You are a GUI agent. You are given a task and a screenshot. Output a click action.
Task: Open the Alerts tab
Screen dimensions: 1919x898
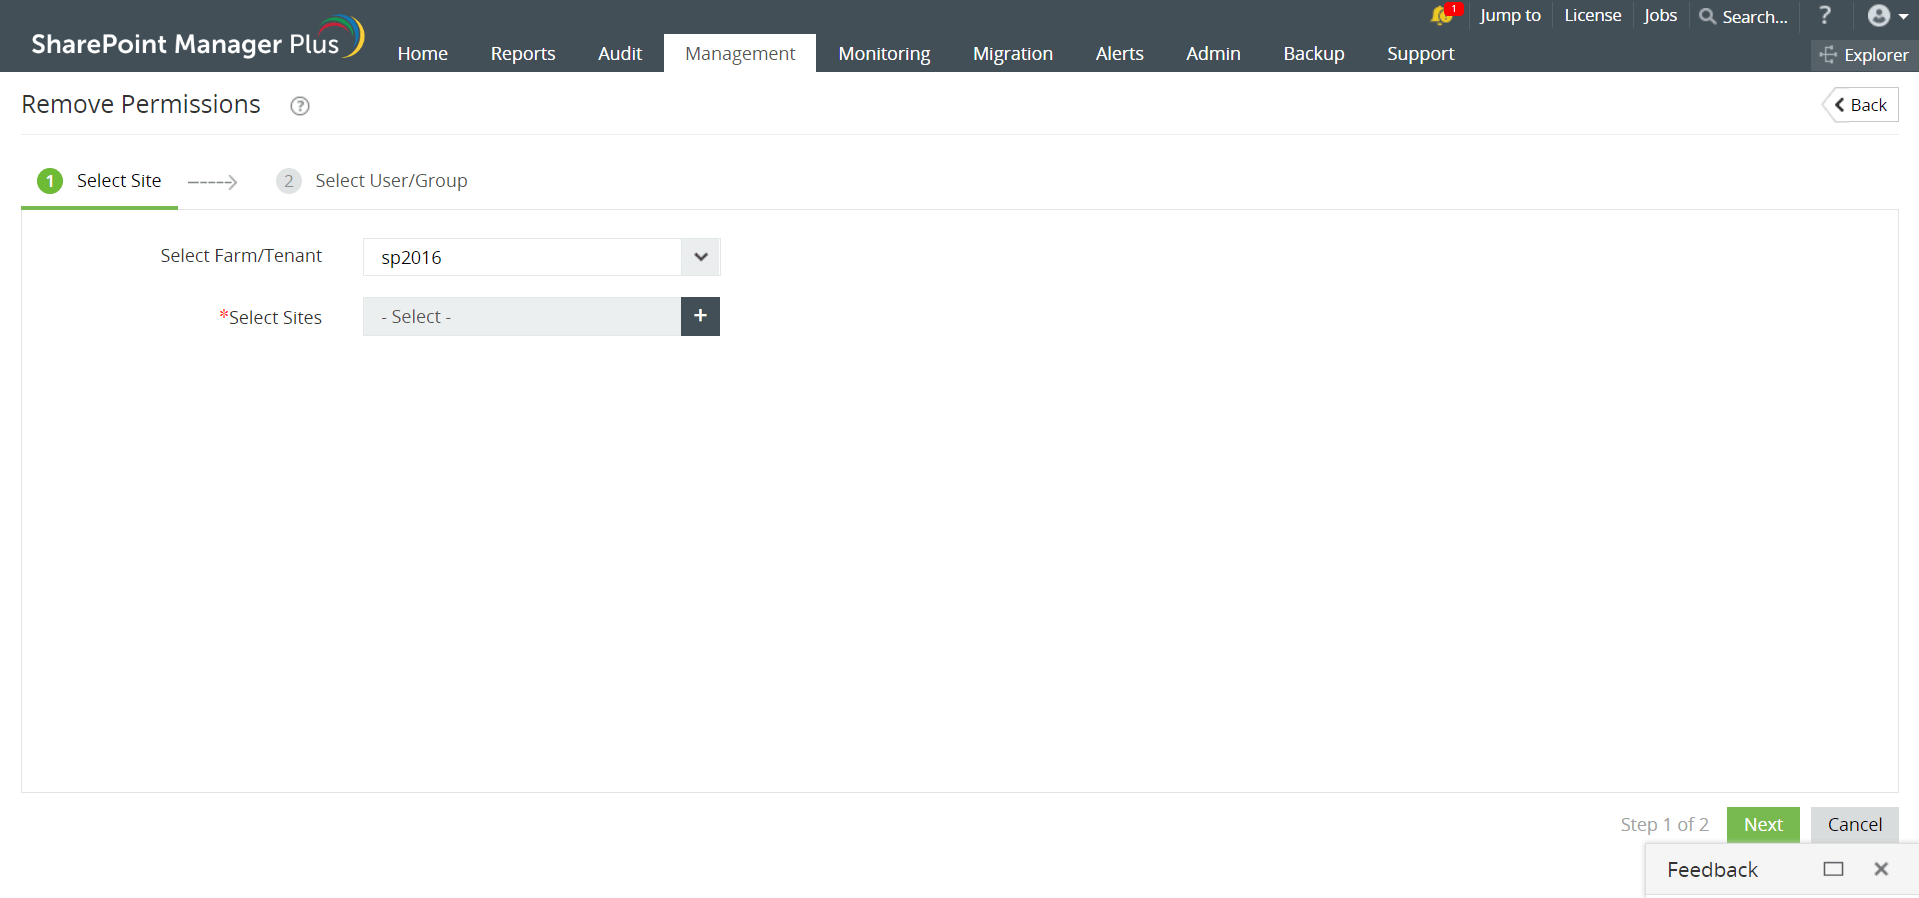tap(1119, 53)
